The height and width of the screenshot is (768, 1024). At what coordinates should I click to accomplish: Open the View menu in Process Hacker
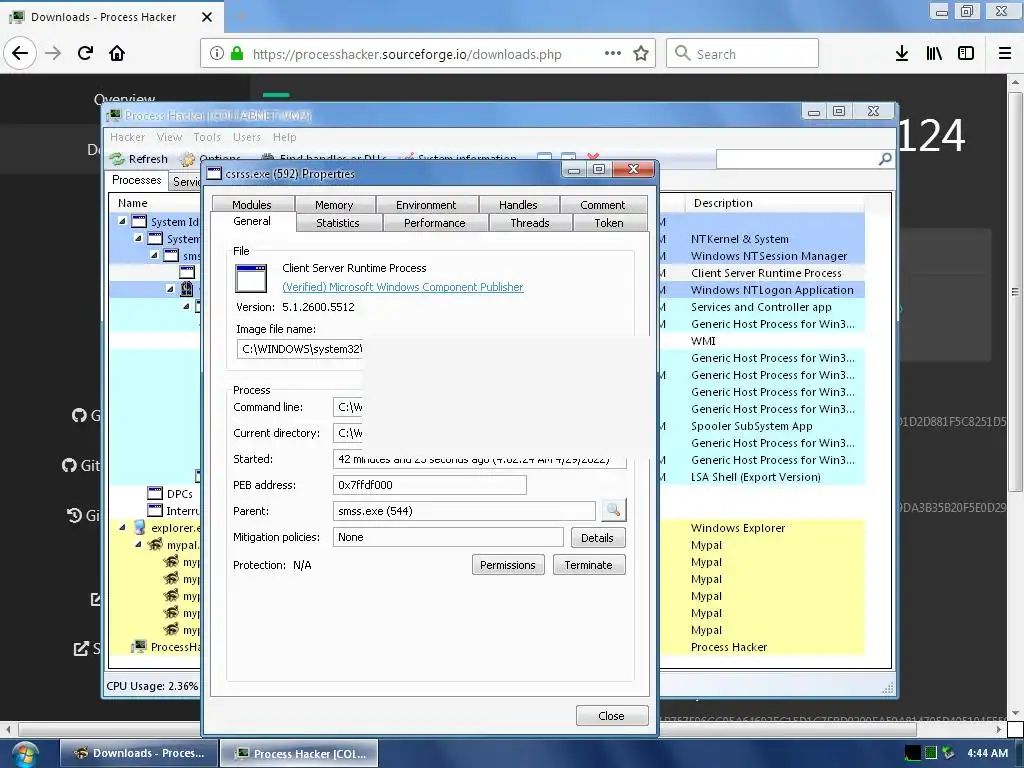click(169, 137)
